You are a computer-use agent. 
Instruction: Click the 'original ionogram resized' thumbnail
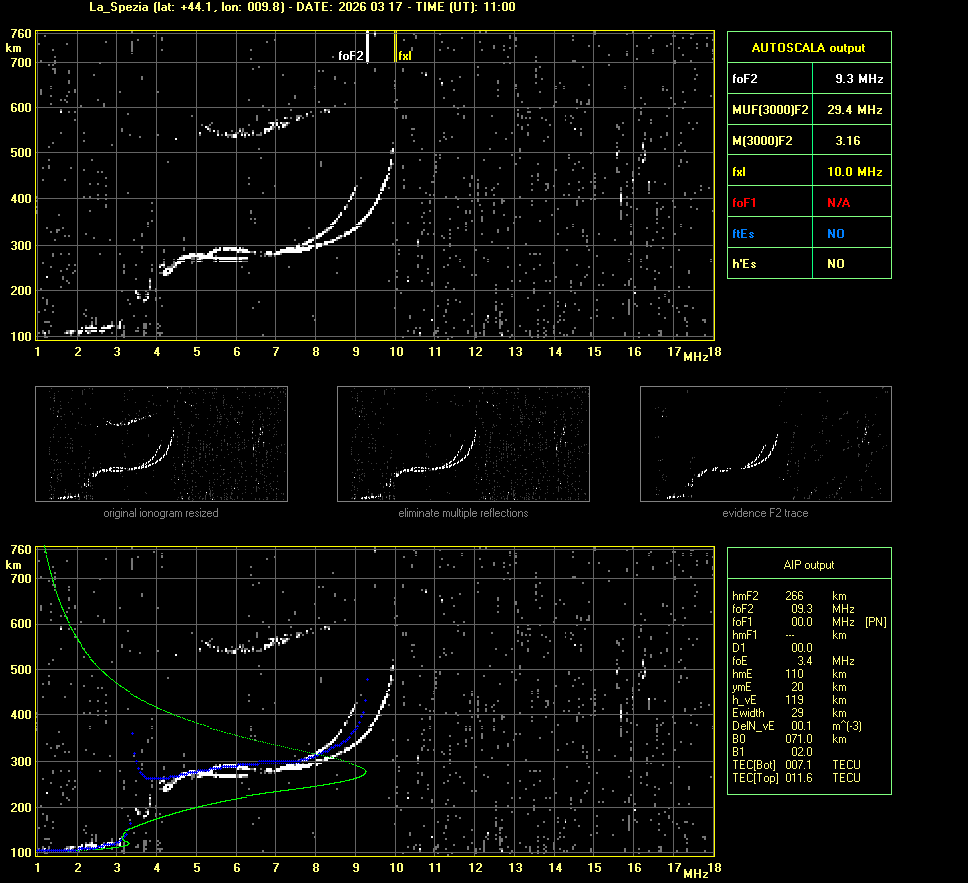(x=161, y=444)
